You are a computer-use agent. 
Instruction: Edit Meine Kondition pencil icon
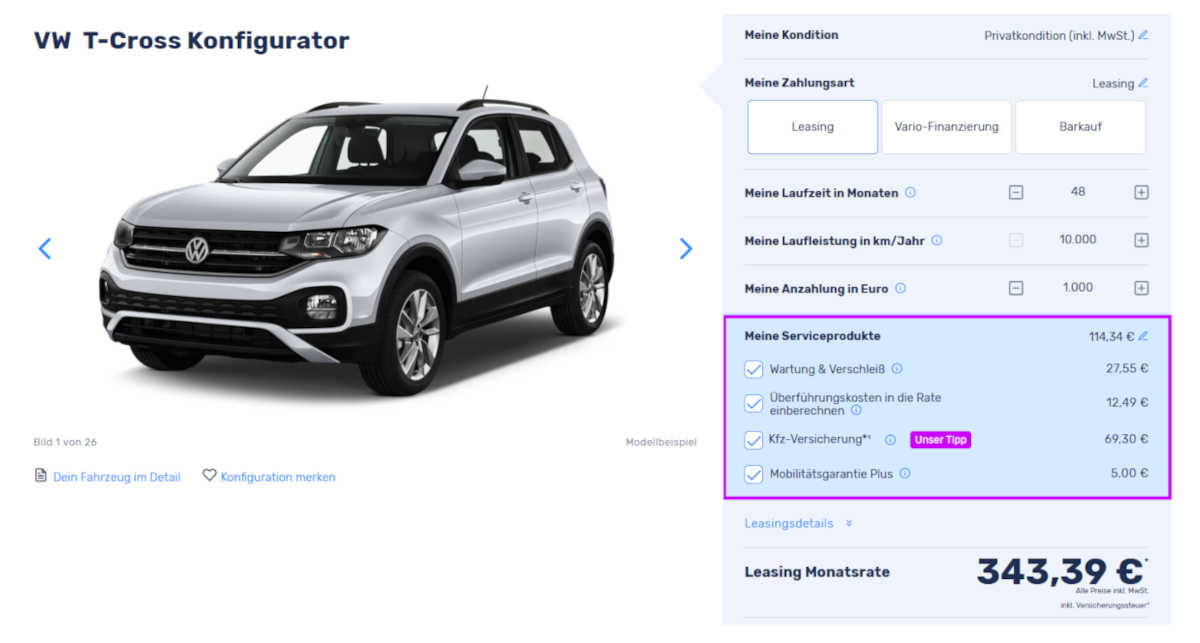coord(1143,35)
